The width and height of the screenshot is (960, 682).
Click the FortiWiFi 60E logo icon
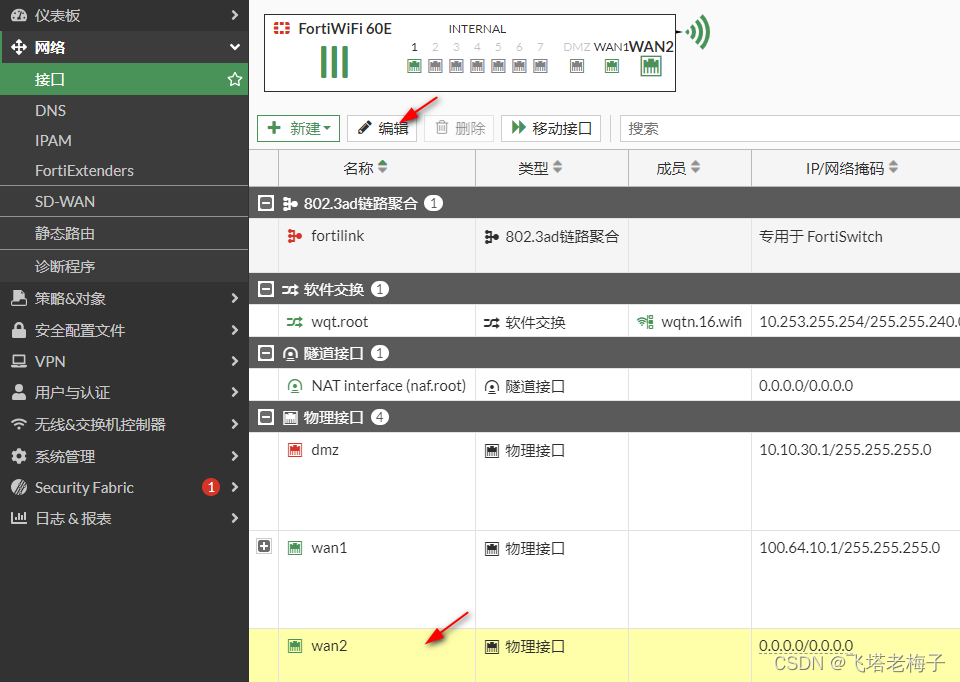pyautogui.click(x=282, y=28)
